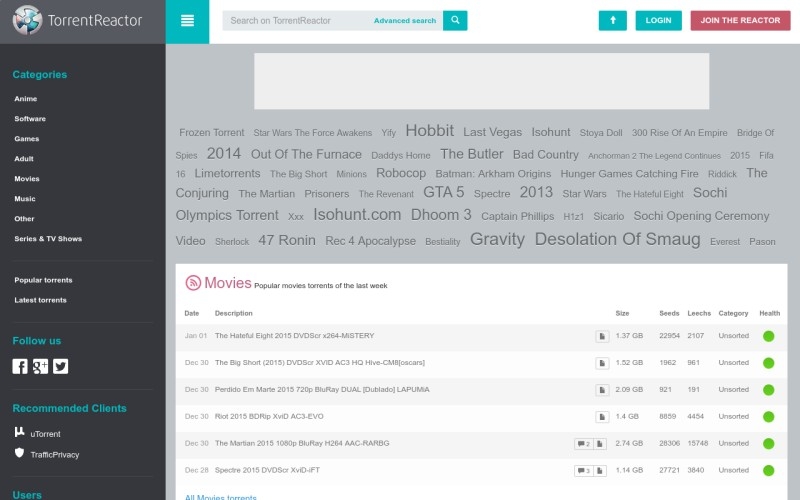The width and height of the screenshot is (800, 500).
Task: Open the Adult category
Action: [x=24, y=159]
